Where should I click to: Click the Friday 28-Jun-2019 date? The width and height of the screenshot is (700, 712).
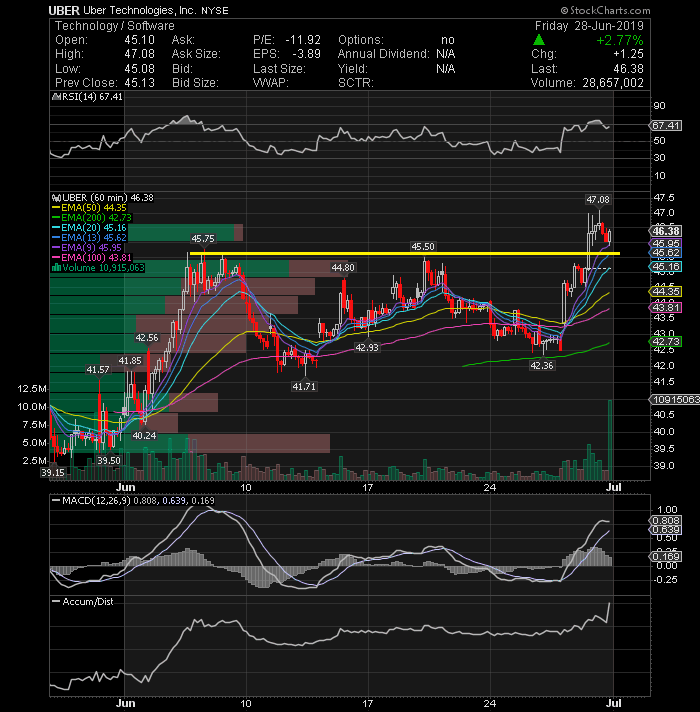coord(589,26)
